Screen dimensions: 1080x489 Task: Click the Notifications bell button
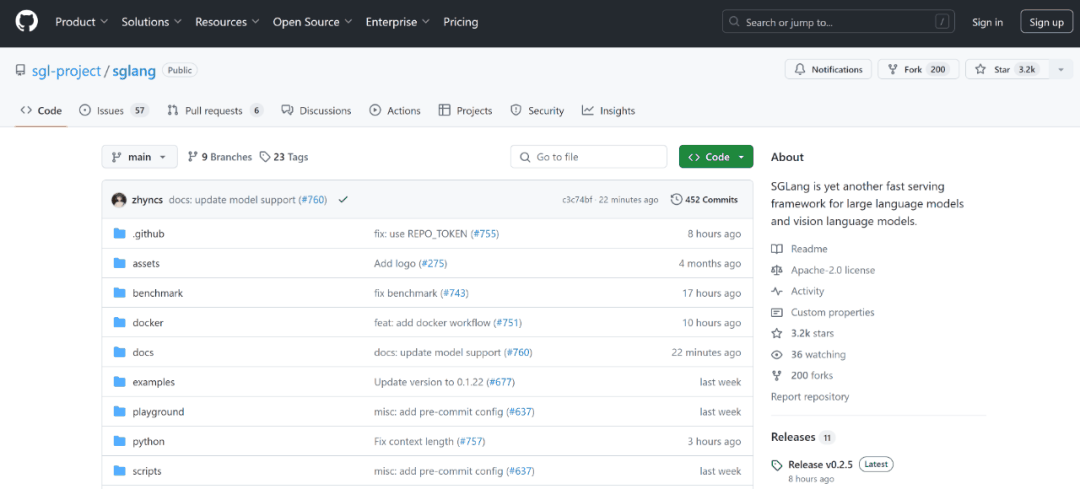828,69
